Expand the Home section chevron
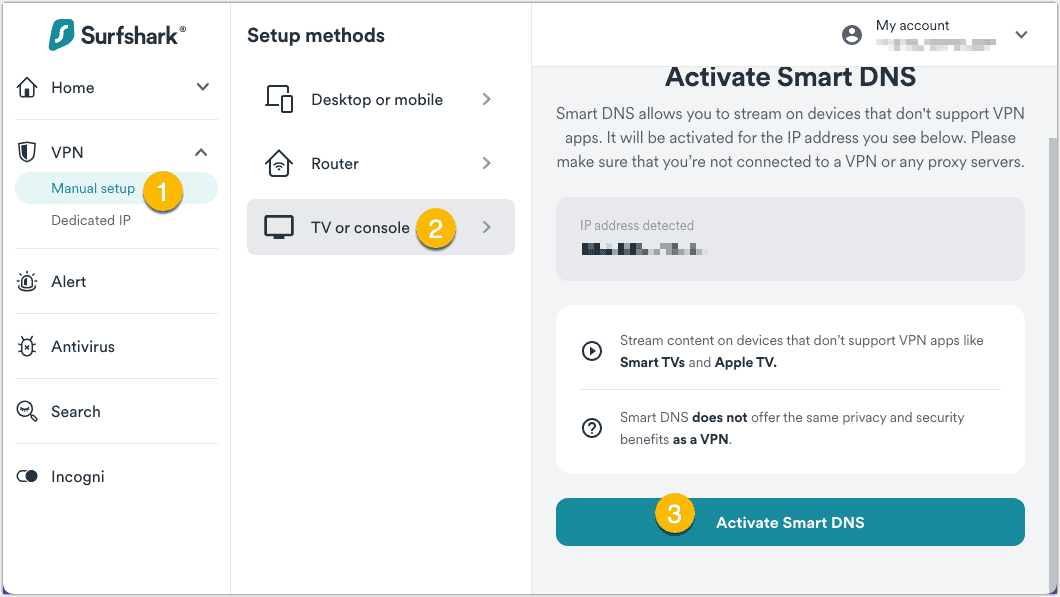Image resolution: width=1060 pixels, height=597 pixels. [203, 88]
